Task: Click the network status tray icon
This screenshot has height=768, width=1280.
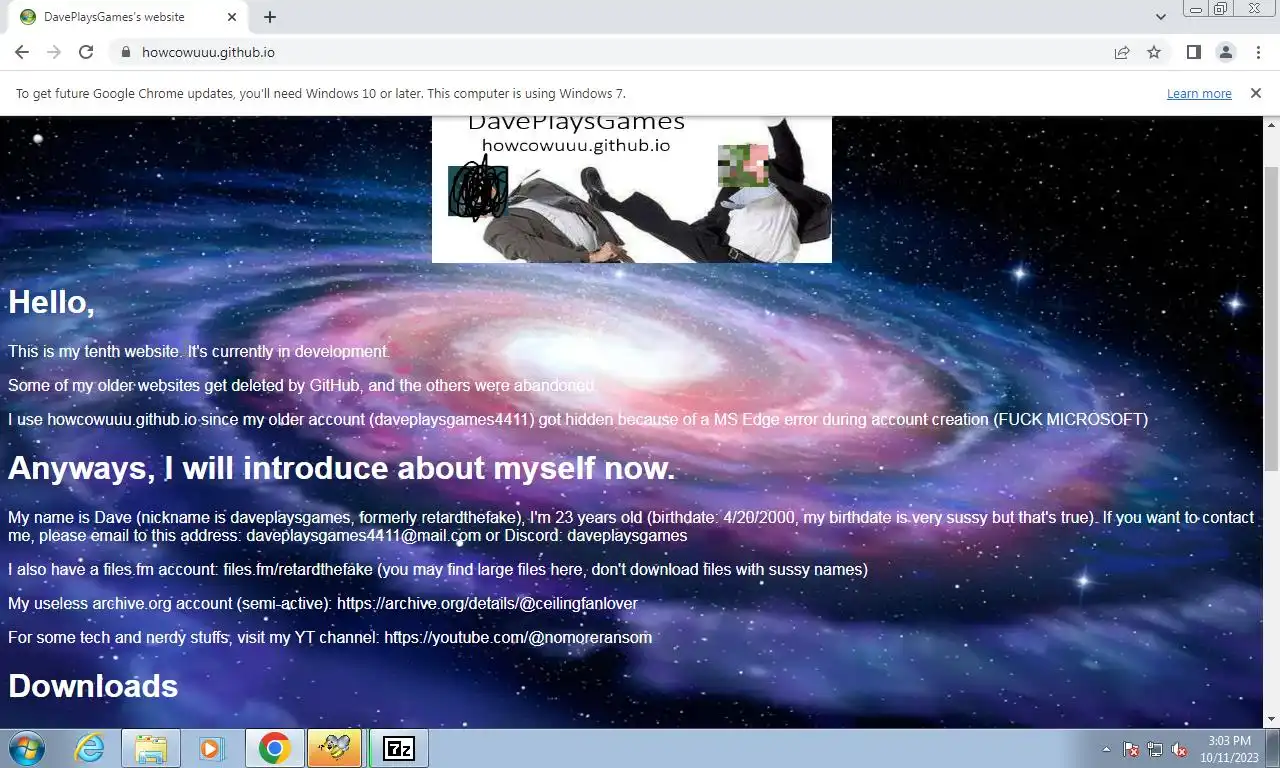Action: click(x=1155, y=749)
